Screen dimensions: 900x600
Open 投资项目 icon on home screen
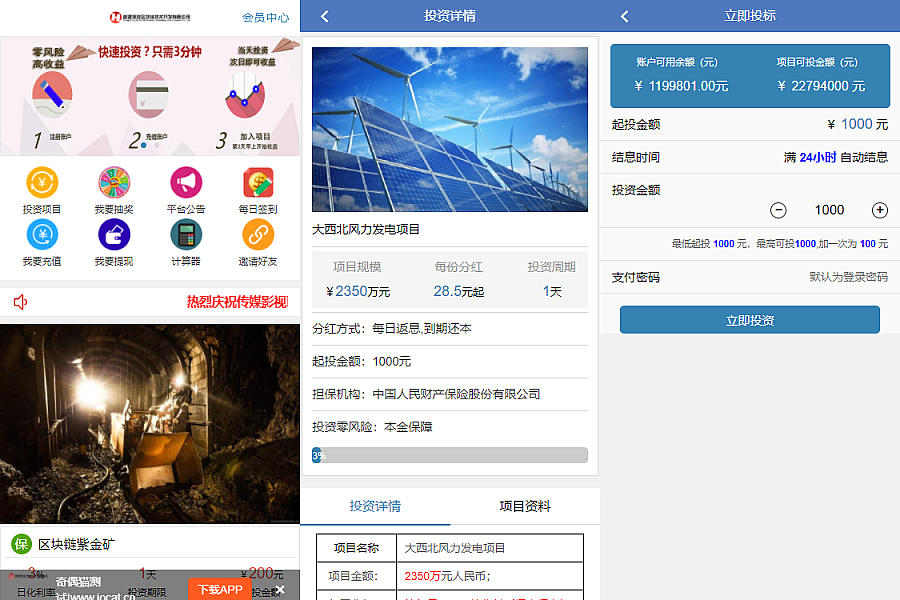[x=42, y=183]
